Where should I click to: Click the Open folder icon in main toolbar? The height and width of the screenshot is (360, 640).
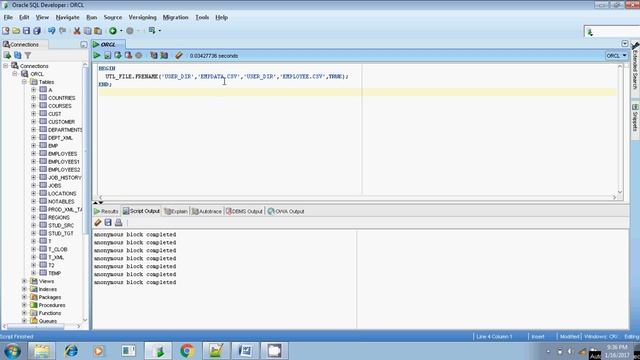tap(16, 31)
